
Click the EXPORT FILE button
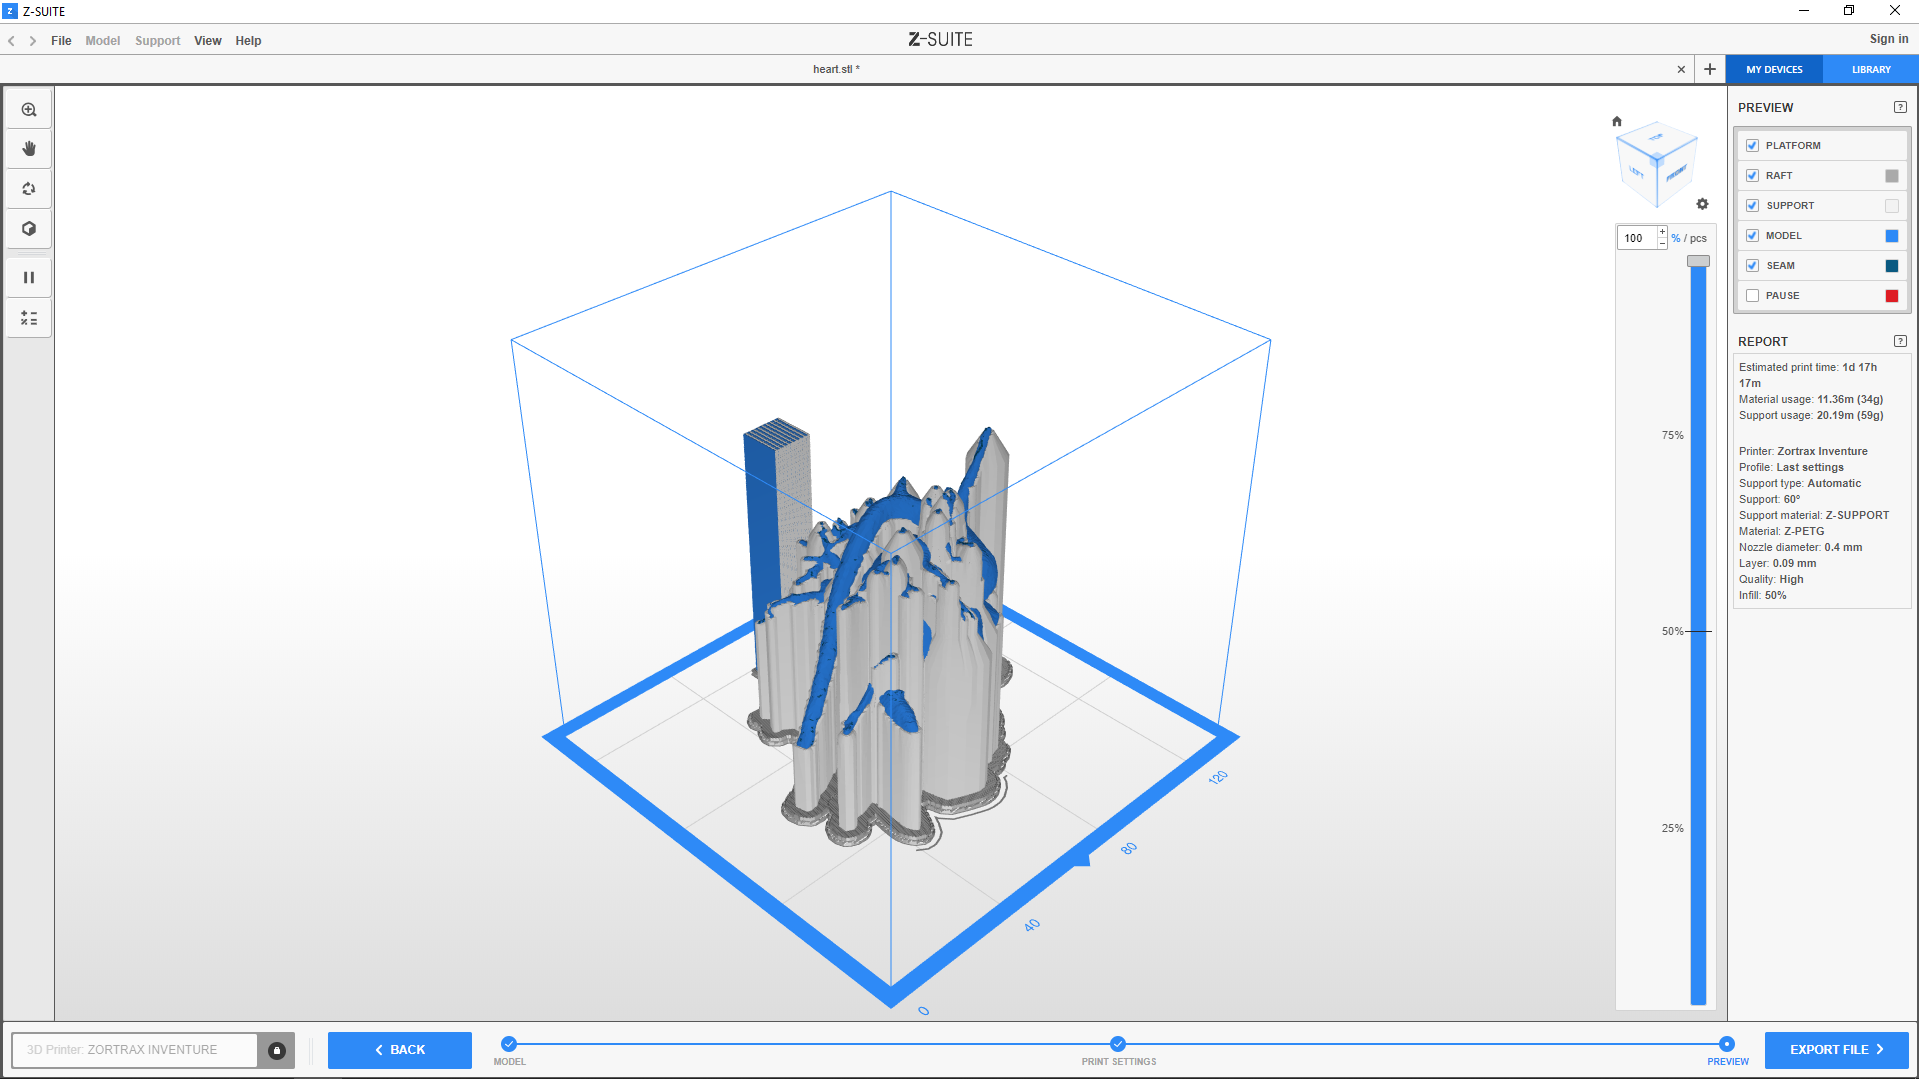pyautogui.click(x=1836, y=1050)
